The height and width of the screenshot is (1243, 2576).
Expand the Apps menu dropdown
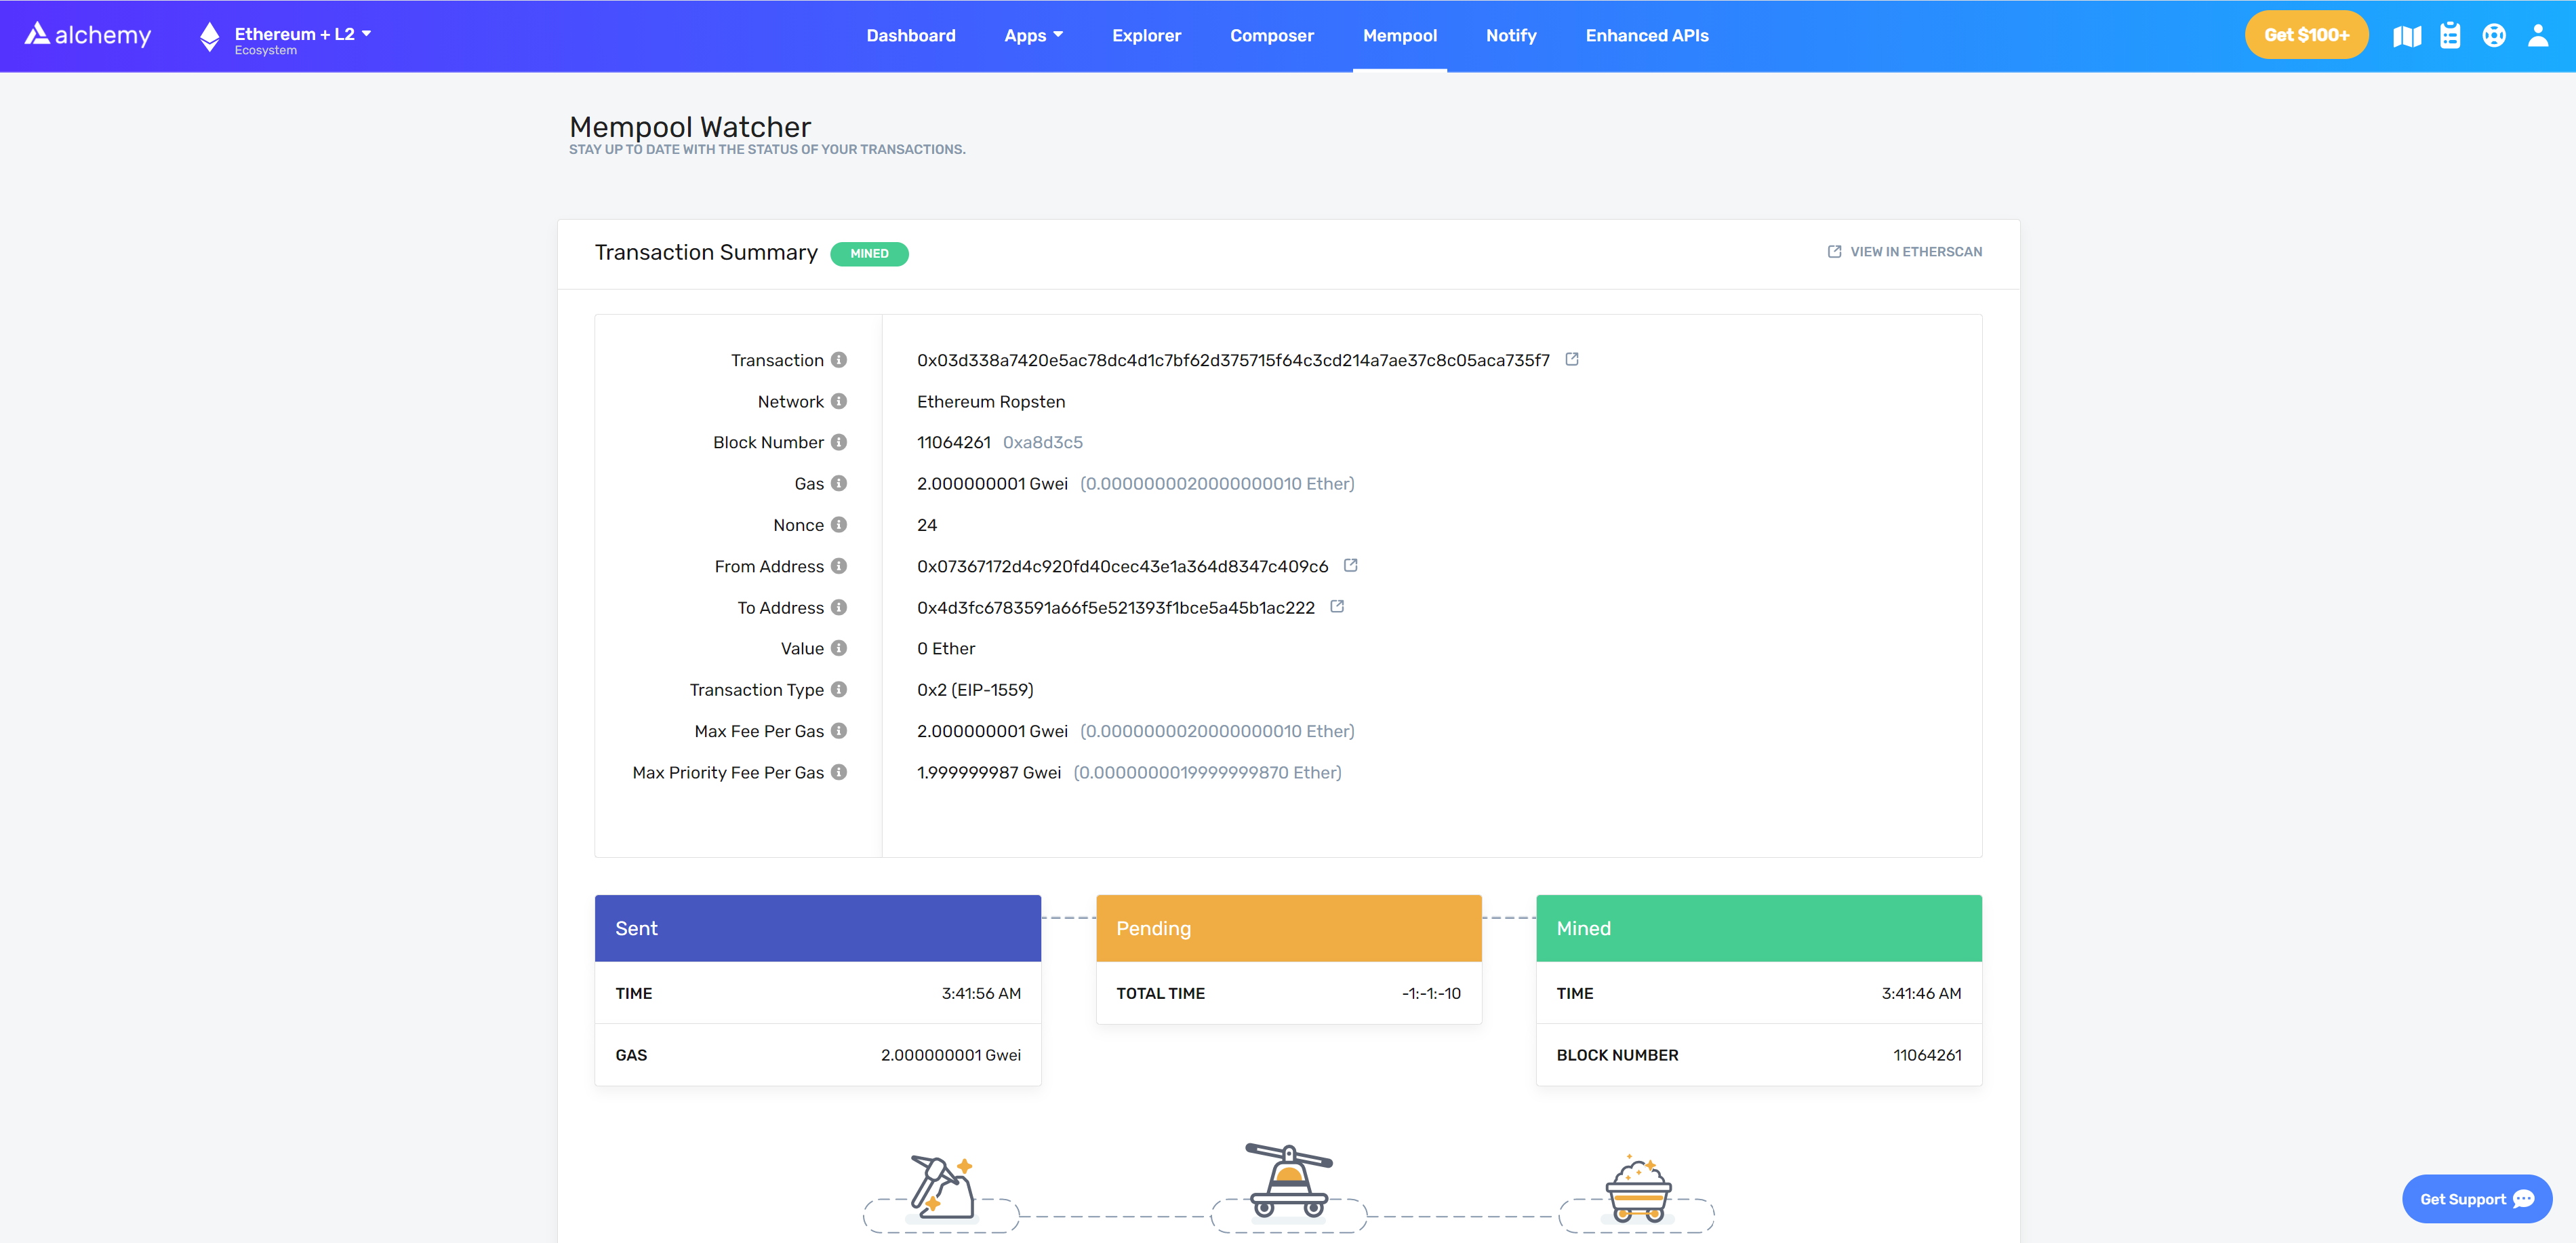click(x=1033, y=36)
